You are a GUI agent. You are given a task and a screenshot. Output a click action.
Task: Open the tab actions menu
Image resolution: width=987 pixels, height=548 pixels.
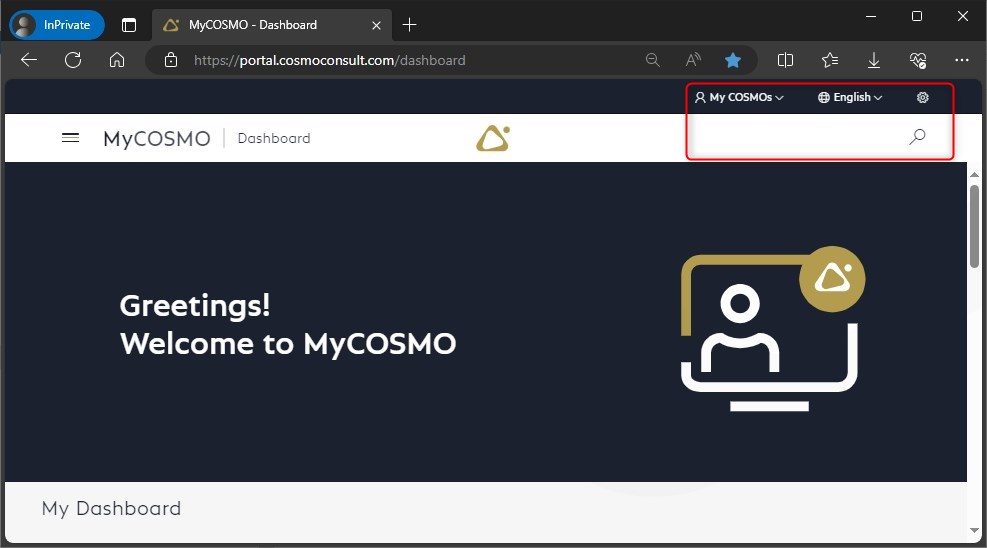(x=129, y=25)
